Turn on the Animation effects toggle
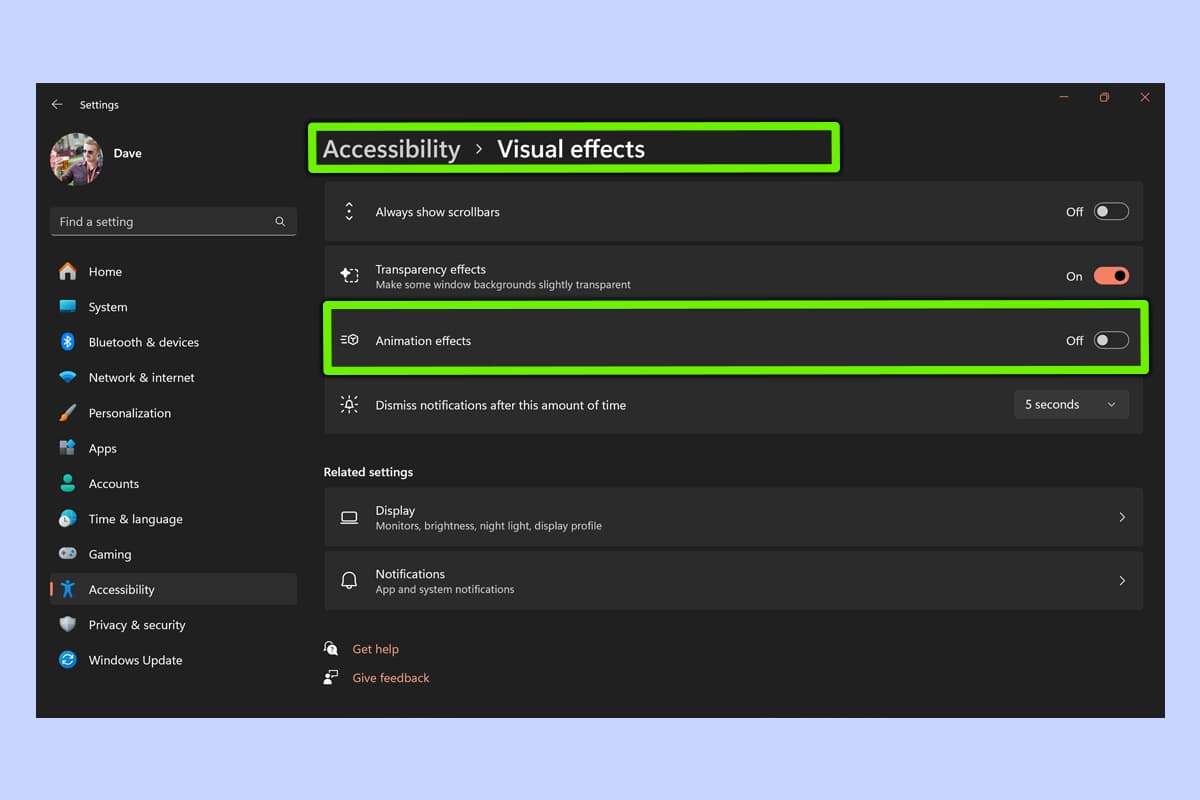This screenshot has width=1200, height=800. pyautogui.click(x=1110, y=341)
